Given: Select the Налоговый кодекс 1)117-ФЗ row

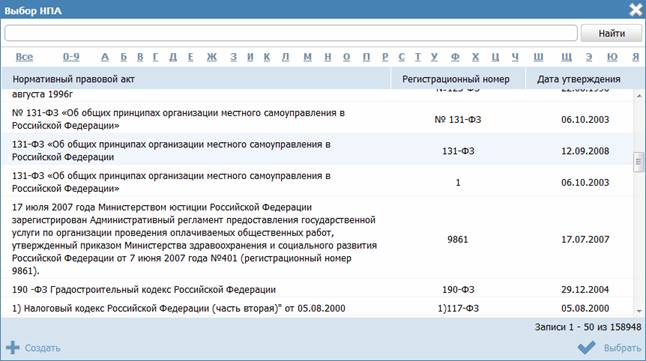Looking at the screenshot, I should coord(317,308).
